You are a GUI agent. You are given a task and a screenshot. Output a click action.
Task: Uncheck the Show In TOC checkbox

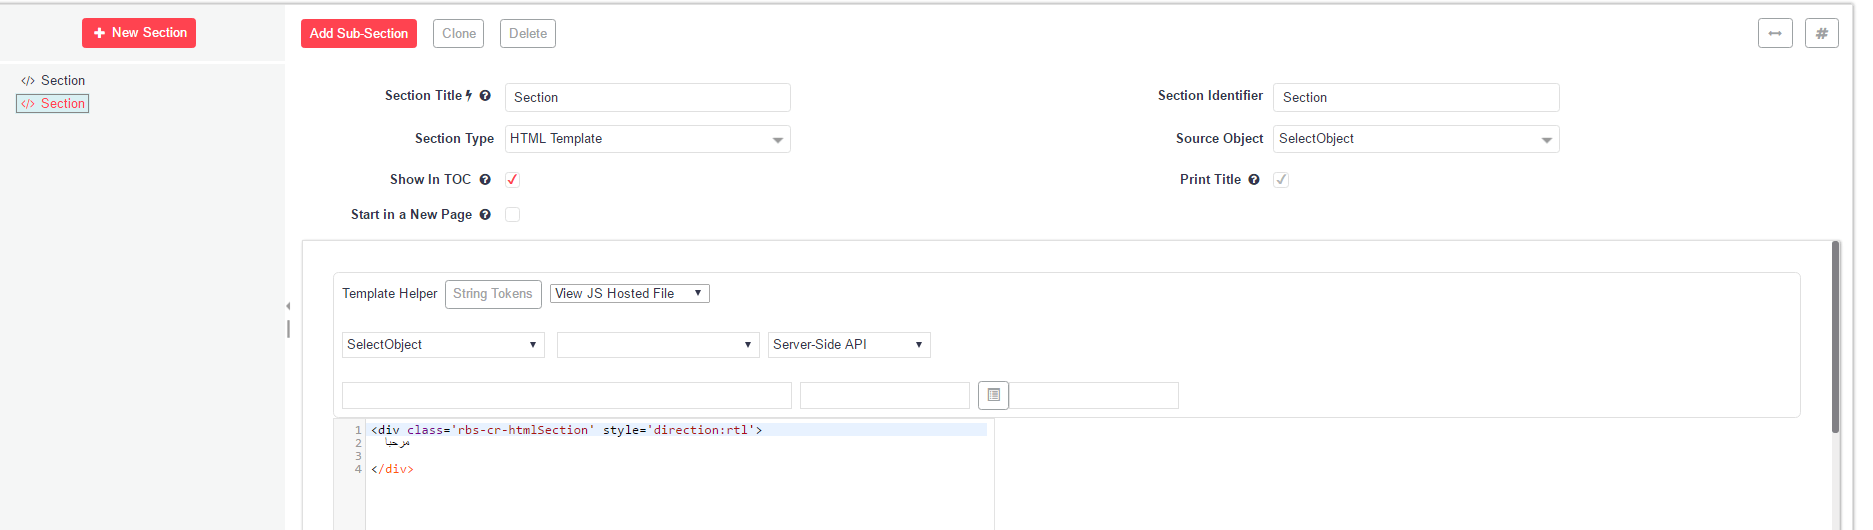512,180
